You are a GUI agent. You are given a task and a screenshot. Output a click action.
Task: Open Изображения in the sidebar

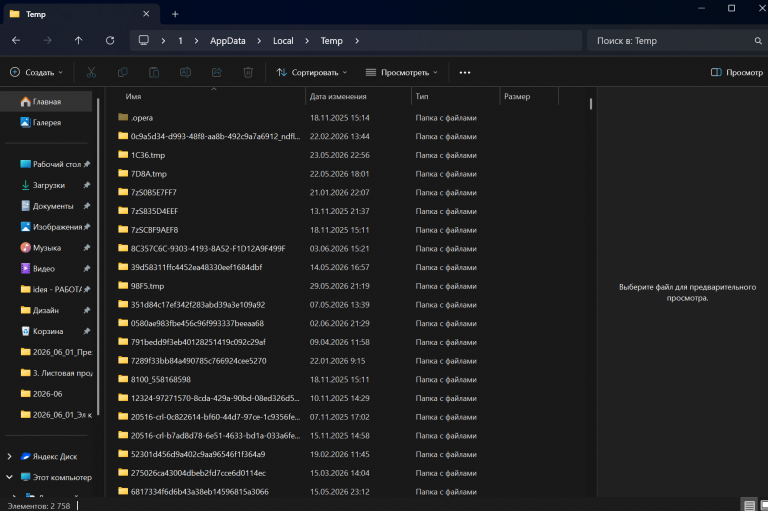point(49,227)
